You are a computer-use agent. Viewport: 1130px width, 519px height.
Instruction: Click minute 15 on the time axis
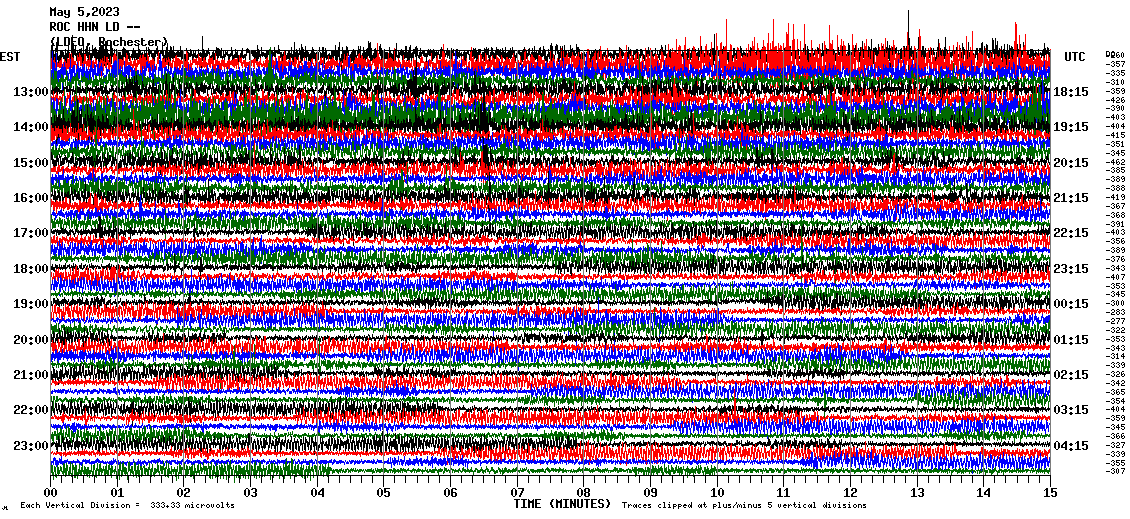click(x=1050, y=492)
